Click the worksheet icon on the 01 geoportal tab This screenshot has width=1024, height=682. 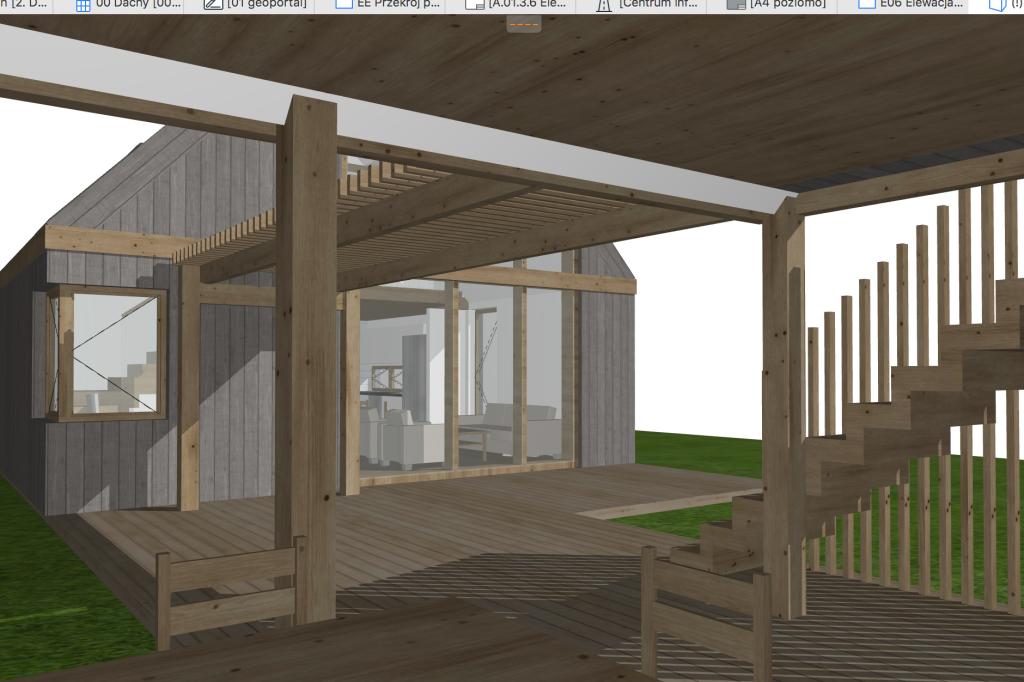[x=213, y=5]
